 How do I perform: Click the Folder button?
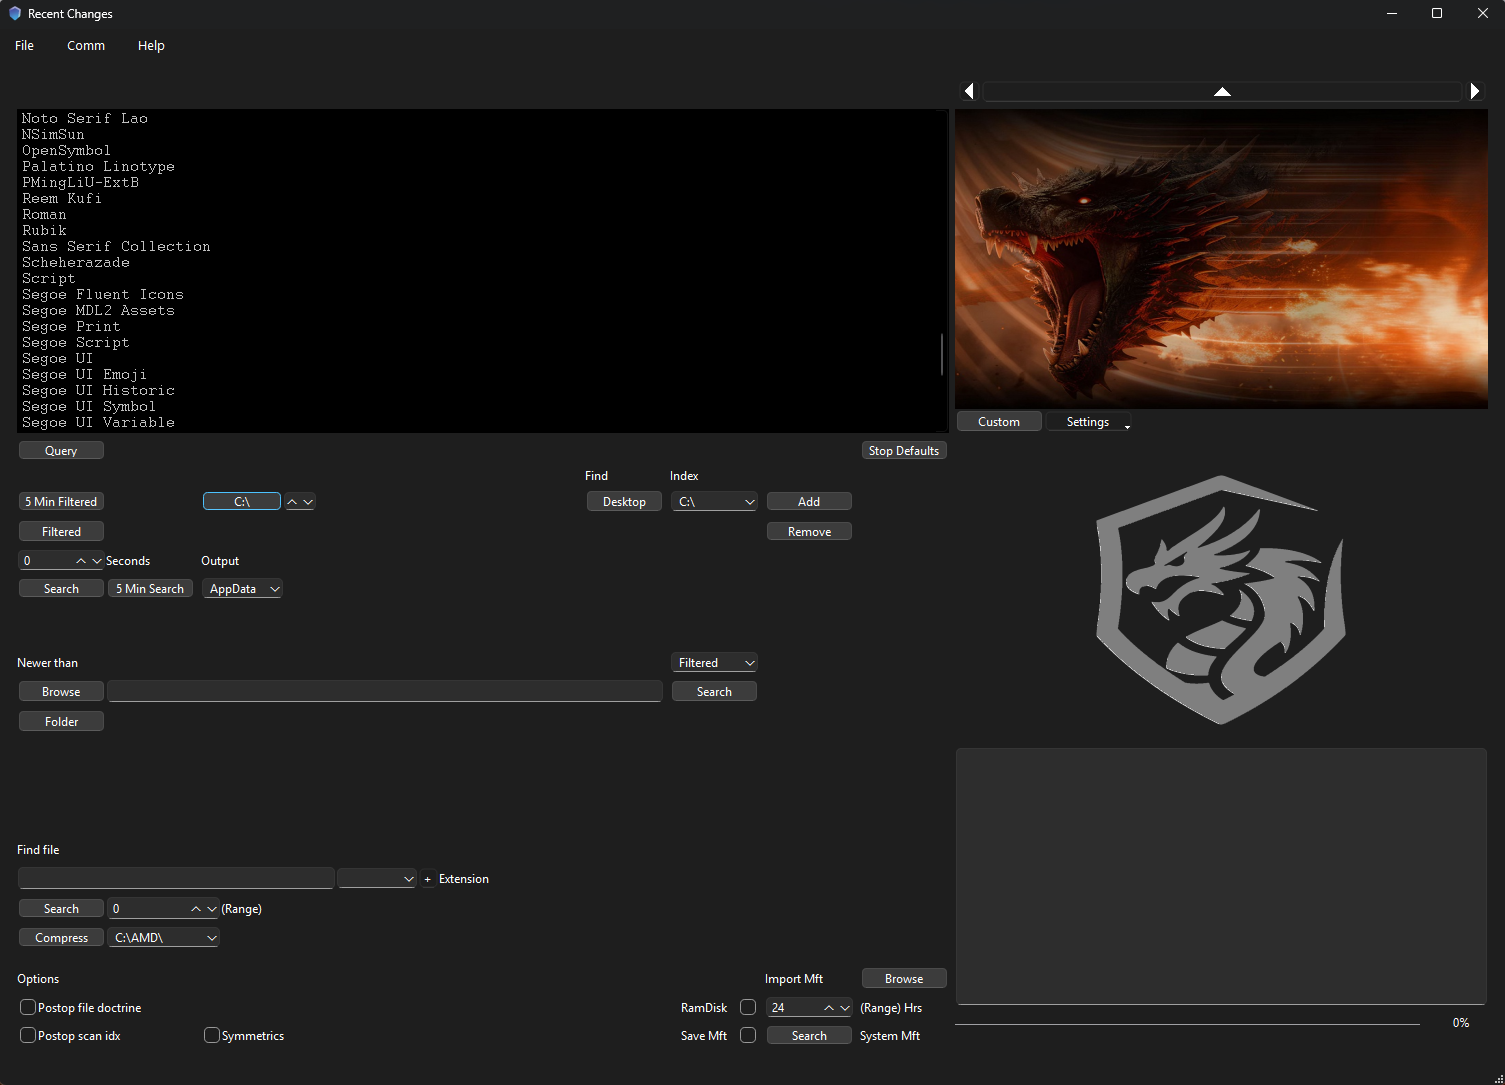point(61,722)
